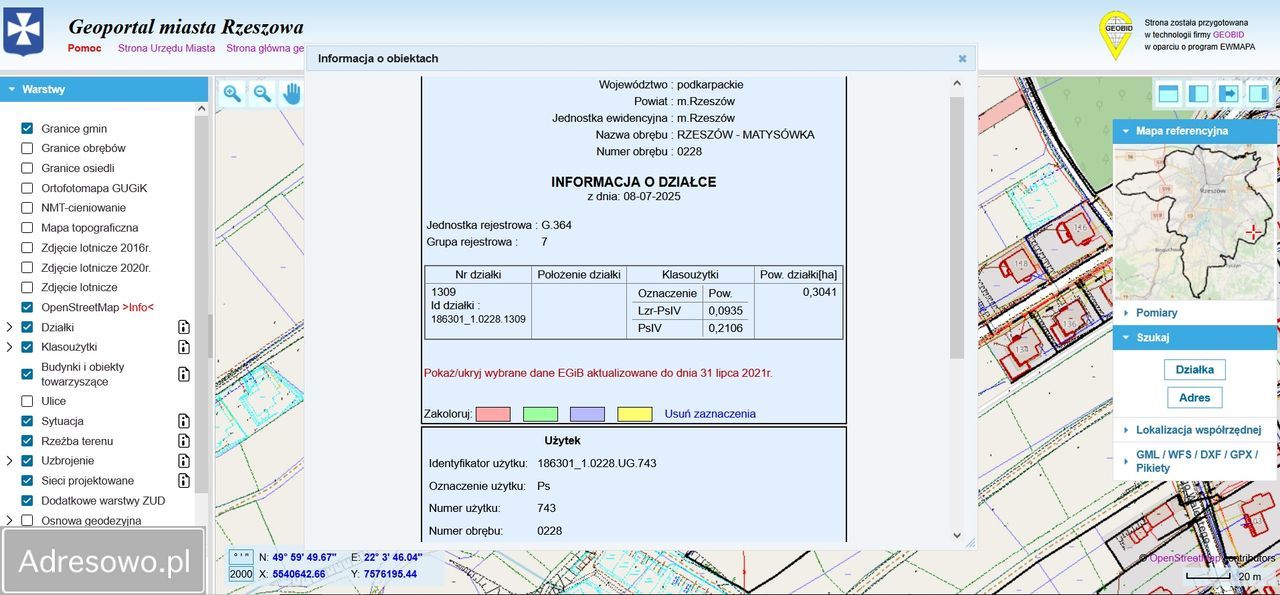The image size is (1280, 595).
Task: Expand the Klasoużytki layer tree
Action: pyautogui.click(x=10, y=347)
